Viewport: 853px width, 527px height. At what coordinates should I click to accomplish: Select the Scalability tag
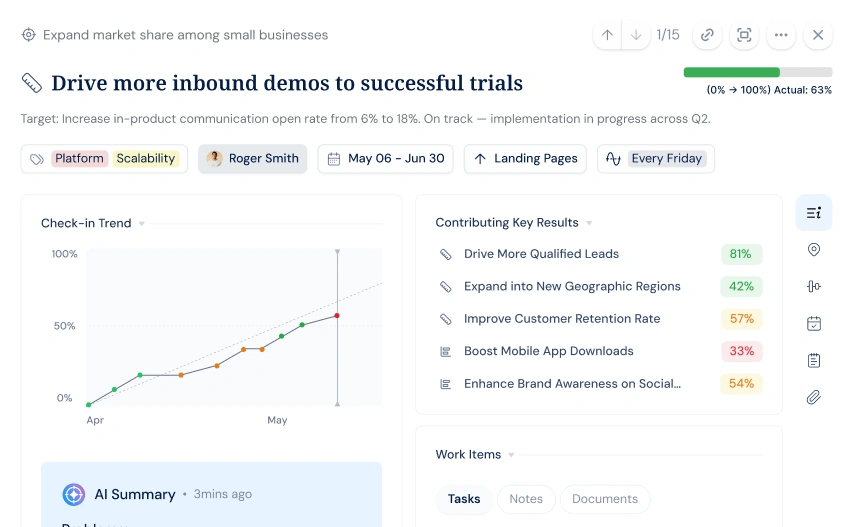(146, 158)
